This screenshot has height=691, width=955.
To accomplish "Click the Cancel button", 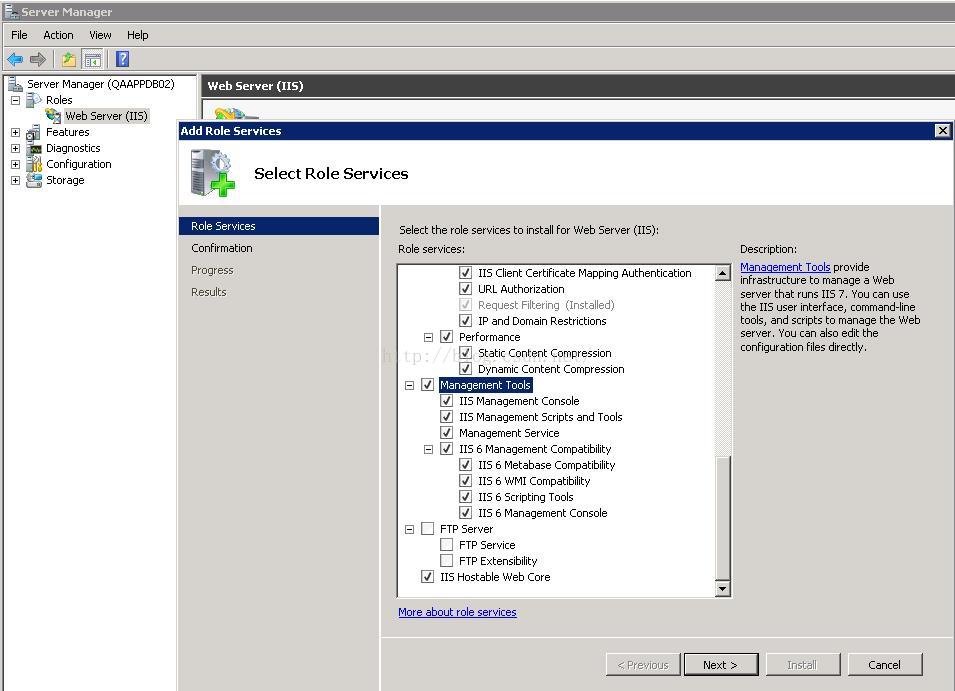I will [x=884, y=665].
